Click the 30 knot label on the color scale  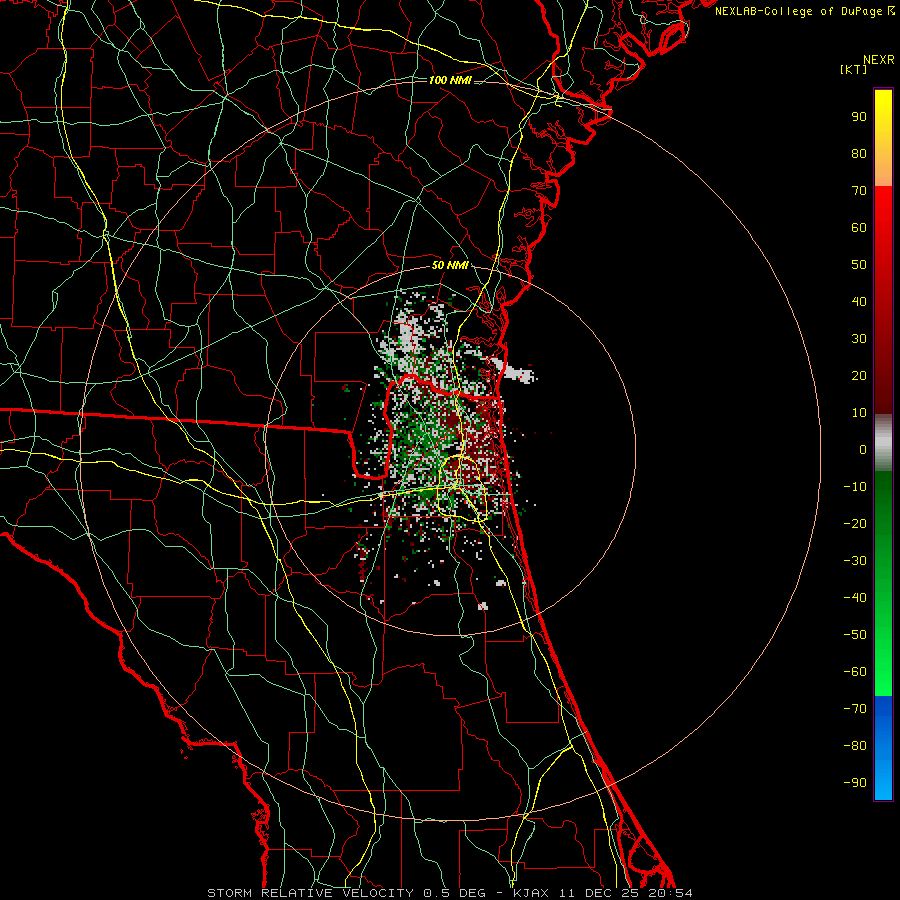[x=859, y=339]
